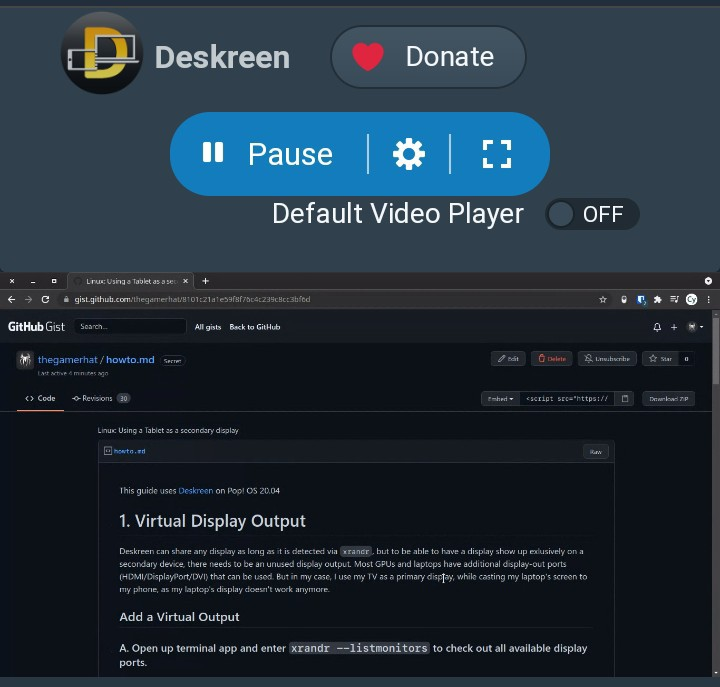The image size is (720, 687).
Task: Bookmark this page with the star icon
Action: (603, 299)
